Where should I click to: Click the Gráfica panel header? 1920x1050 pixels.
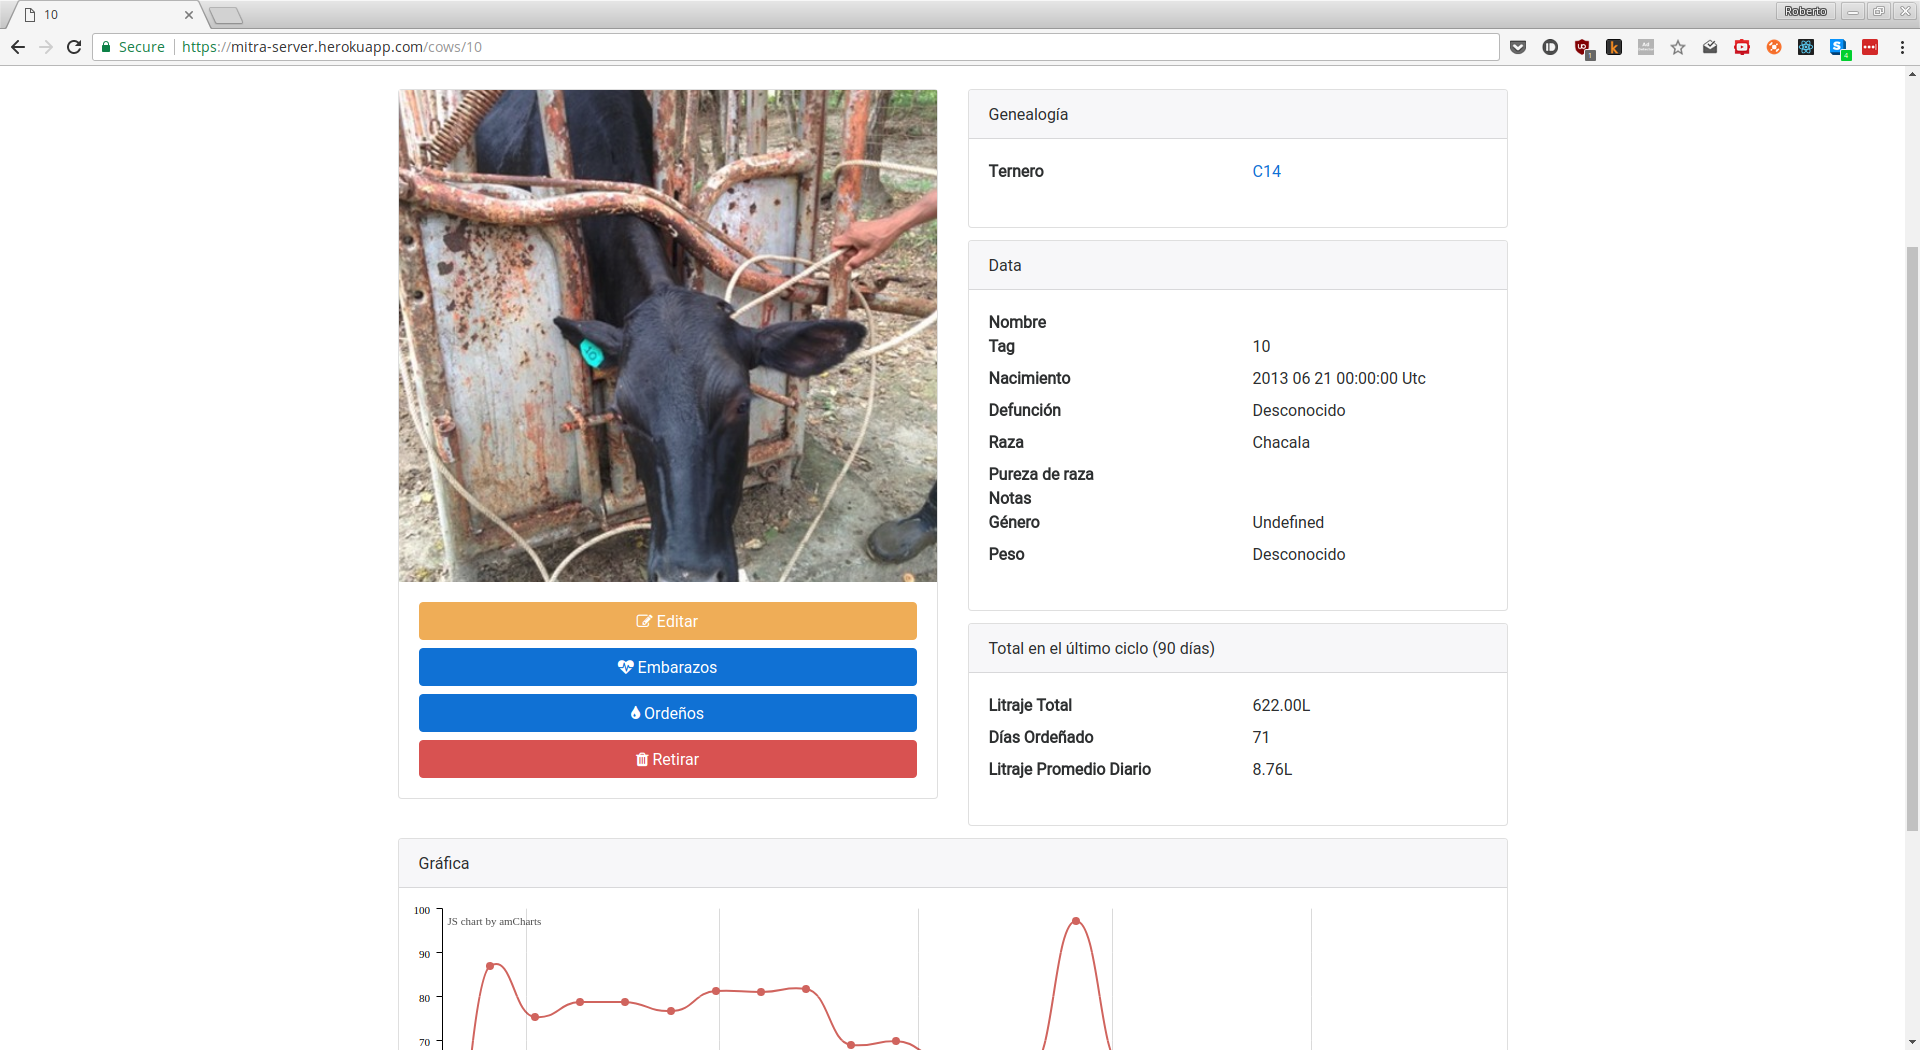coord(952,863)
